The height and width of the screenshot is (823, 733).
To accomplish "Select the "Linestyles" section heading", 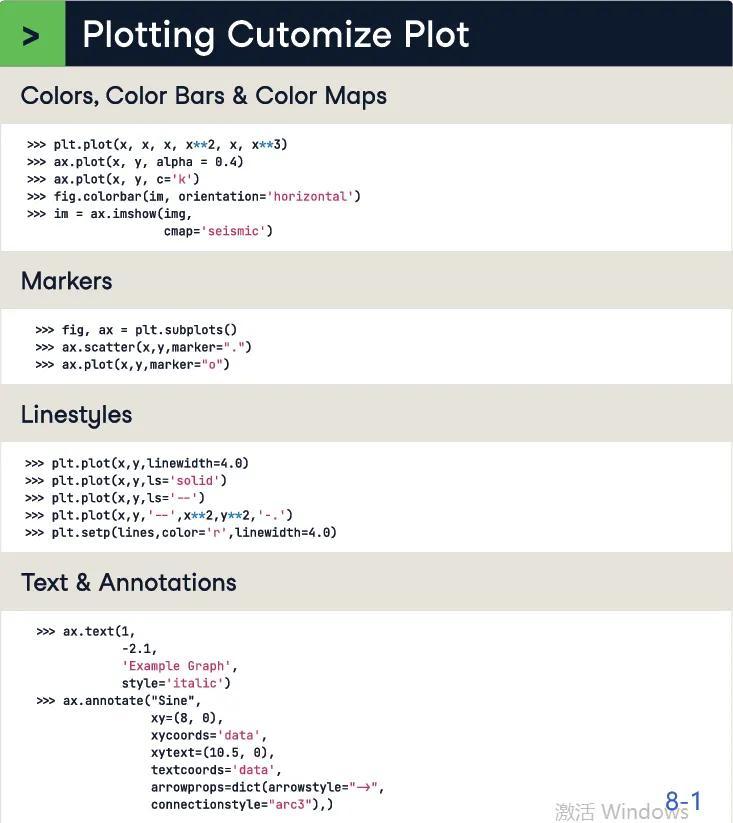I will click(76, 415).
